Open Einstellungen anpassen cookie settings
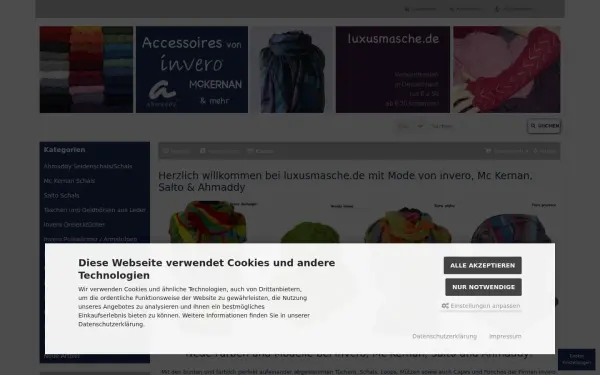The width and height of the screenshot is (600, 375). (481, 306)
